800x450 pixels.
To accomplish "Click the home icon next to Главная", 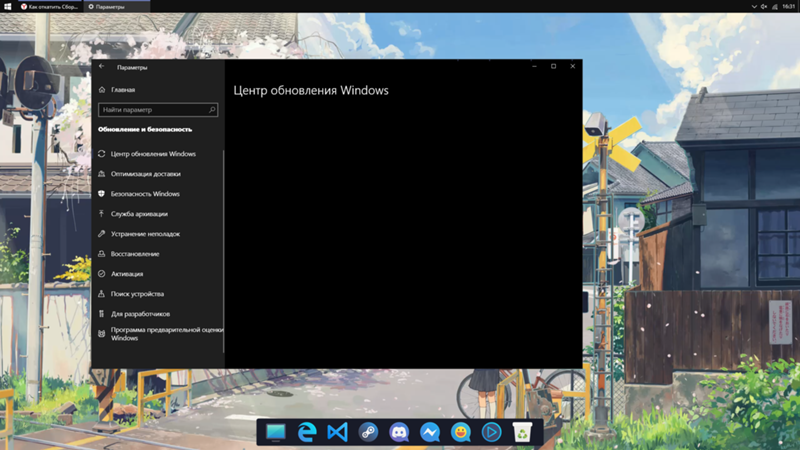I will click(x=102, y=90).
